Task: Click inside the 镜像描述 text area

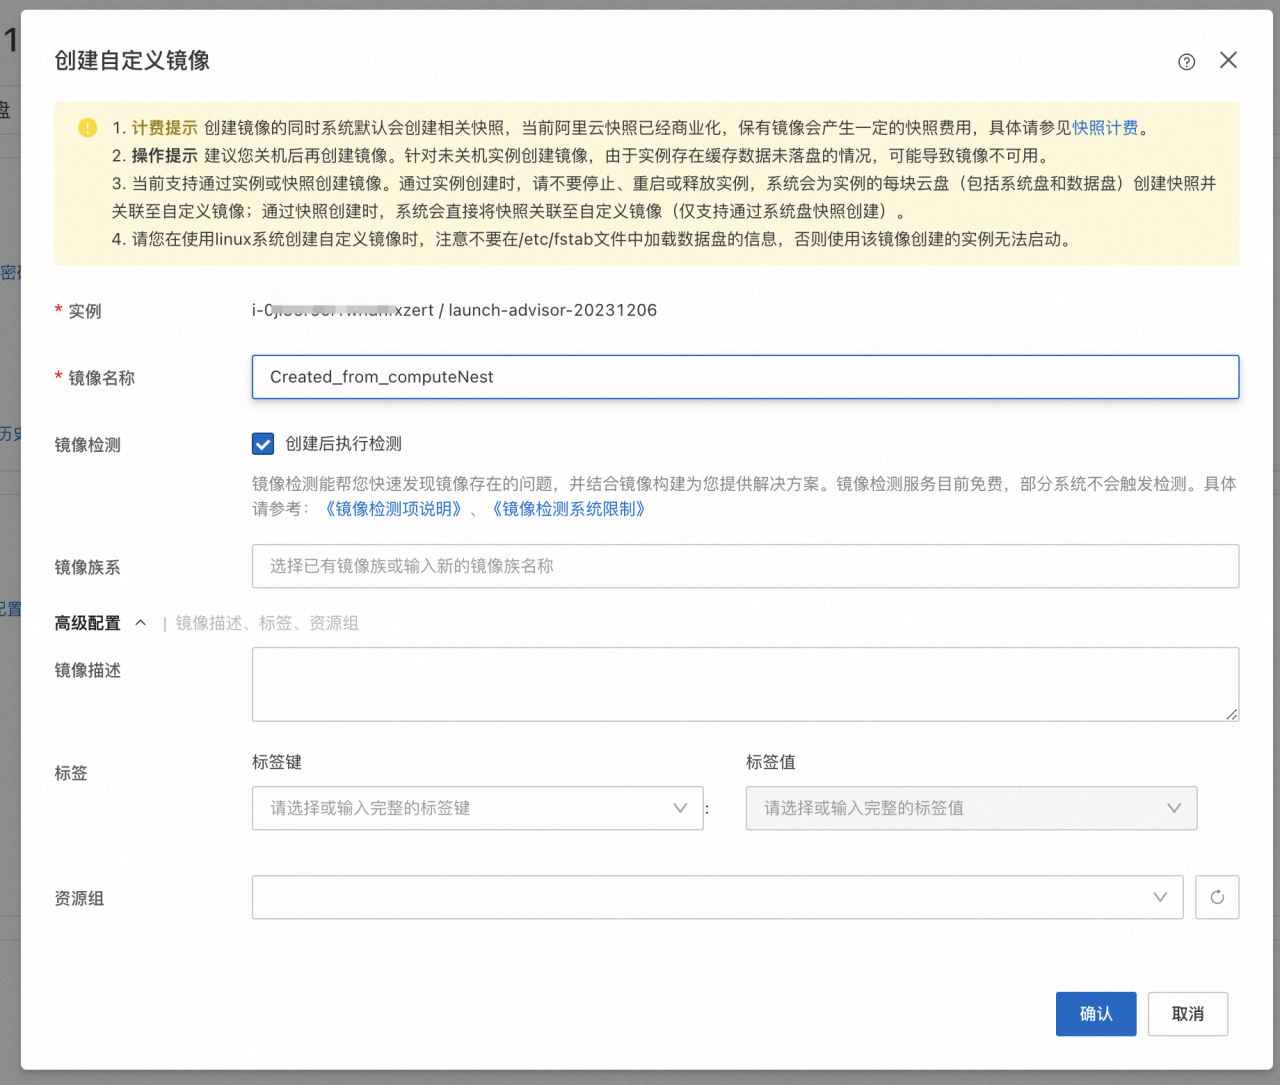Action: tap(745, 684)
